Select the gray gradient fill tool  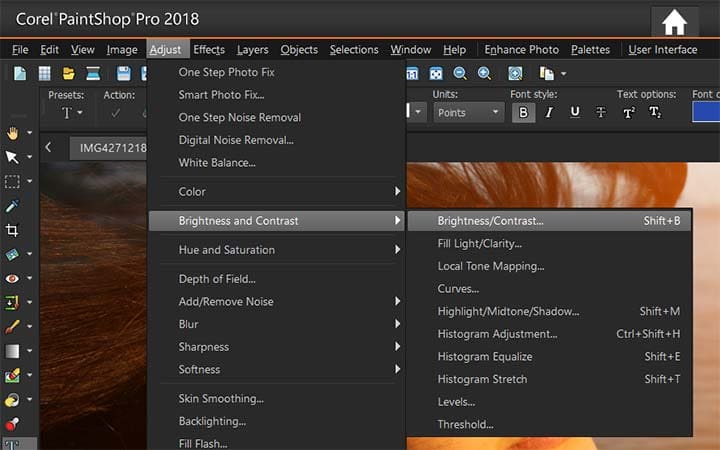pyautogui.click(x=12, y=351)
